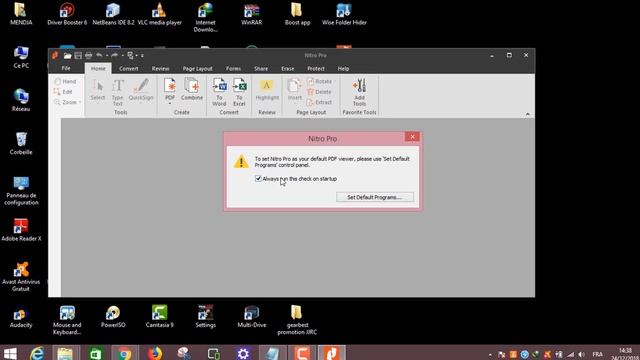Switch to the Review tab
The height and width of the screenshot is (360, 640).
coord(160,69)
